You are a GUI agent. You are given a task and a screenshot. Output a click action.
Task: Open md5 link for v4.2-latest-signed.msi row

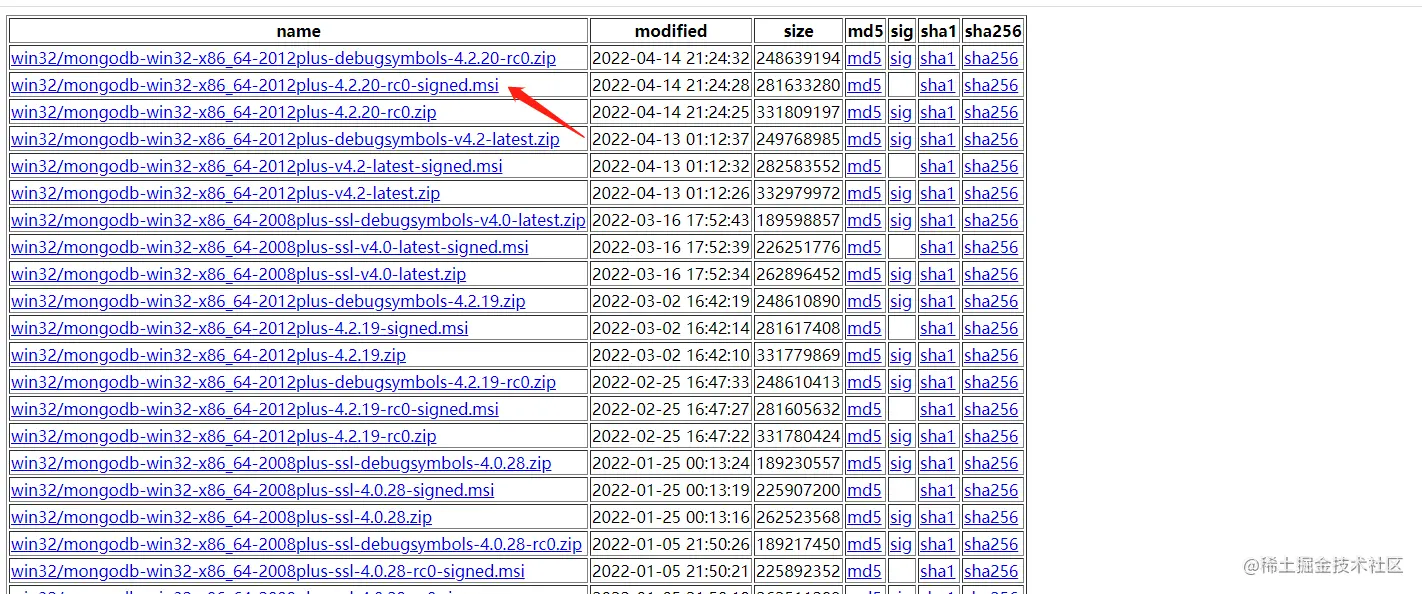coord(864,166)
